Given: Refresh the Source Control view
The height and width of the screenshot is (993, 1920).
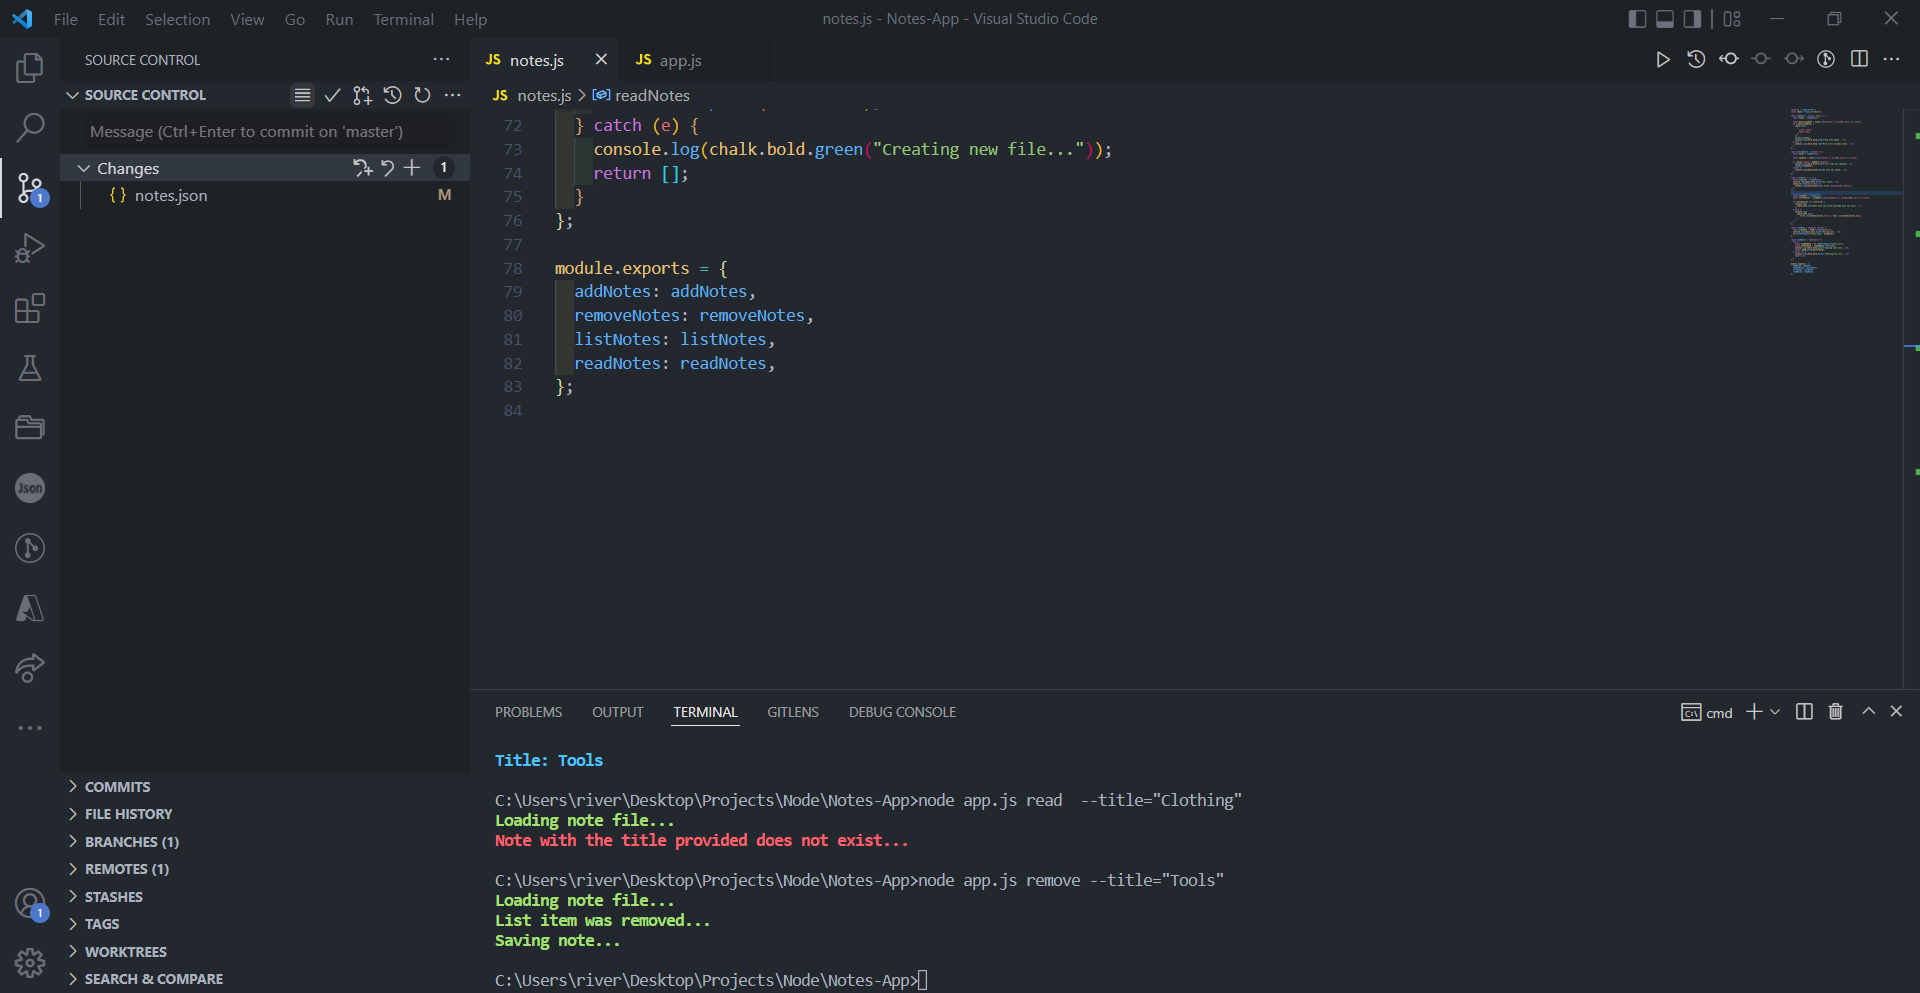Looking at the screenshot, I should click(x=422, y=95).
